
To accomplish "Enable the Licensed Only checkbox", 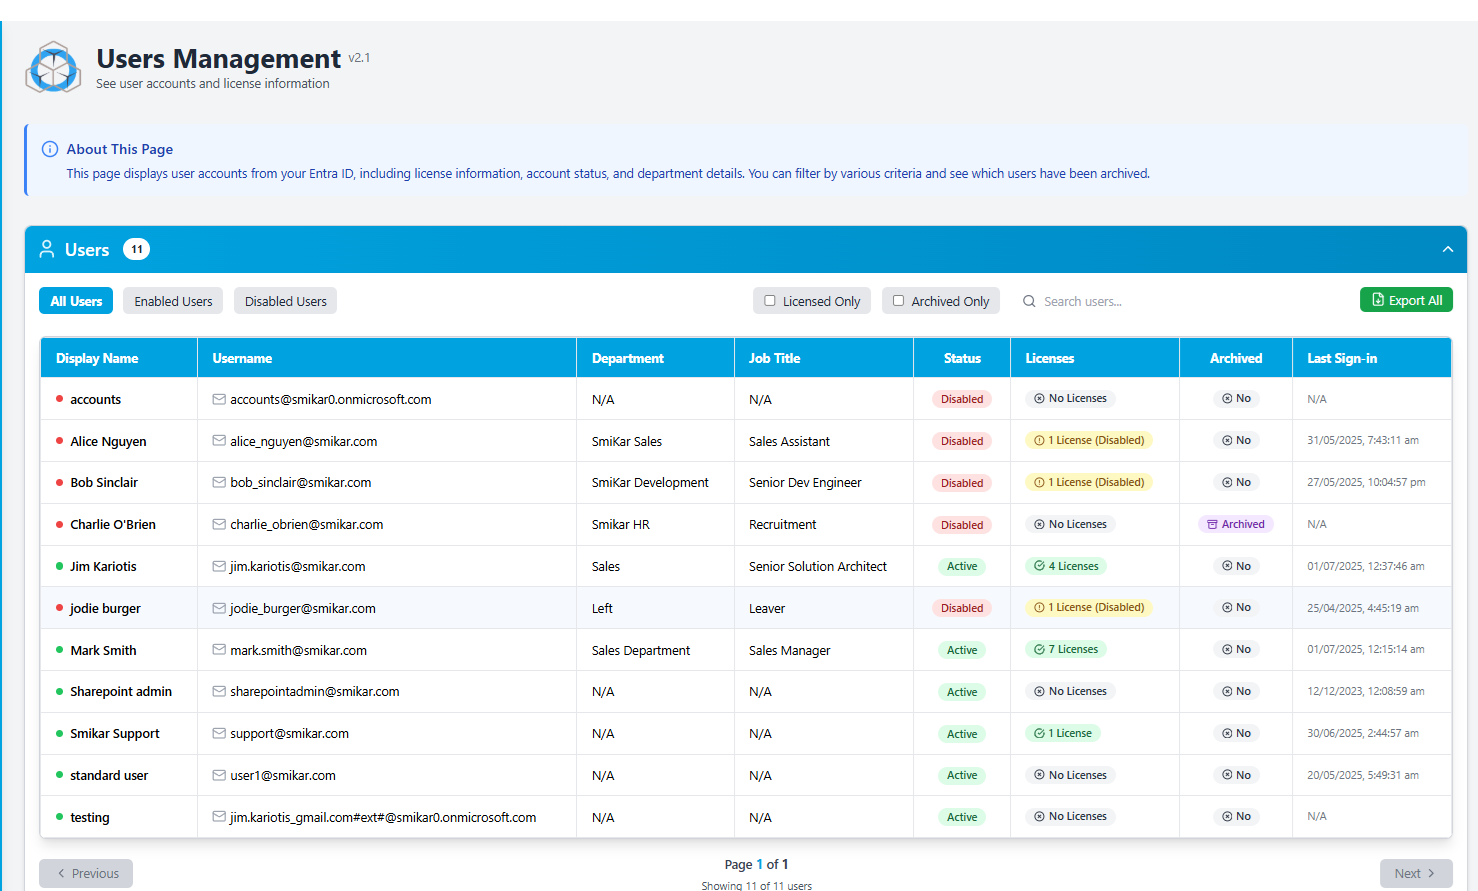I will click(770, 301).
